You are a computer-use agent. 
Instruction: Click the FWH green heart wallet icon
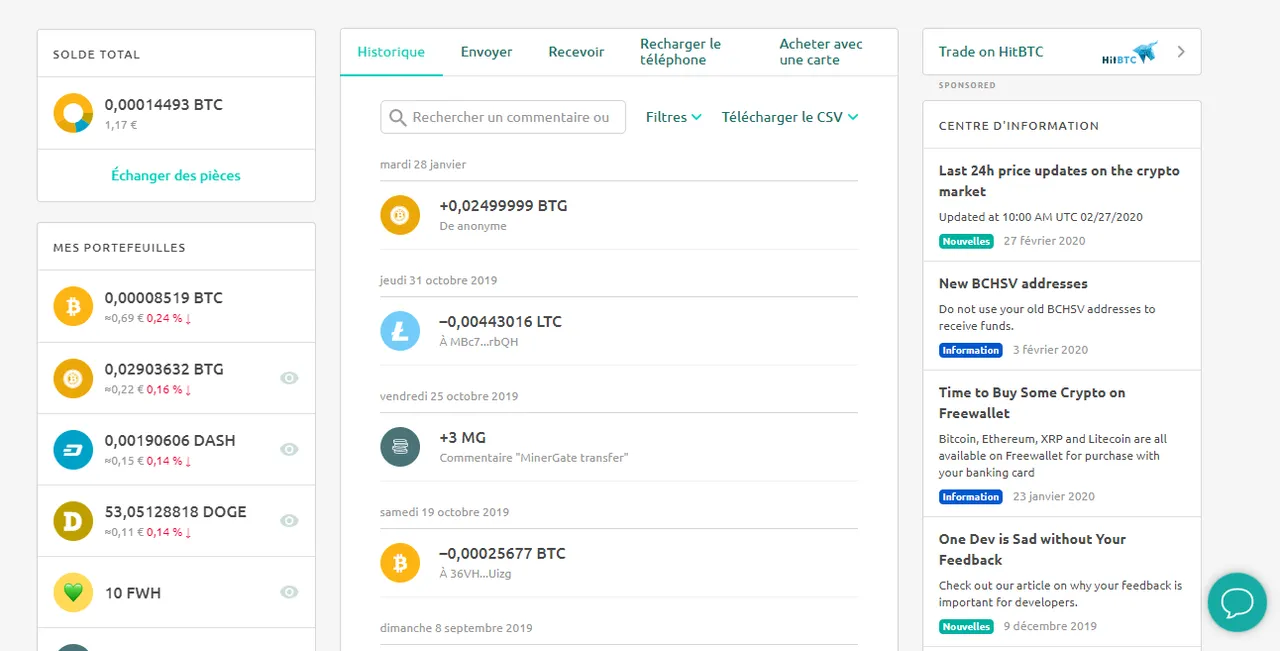(73, 593)
